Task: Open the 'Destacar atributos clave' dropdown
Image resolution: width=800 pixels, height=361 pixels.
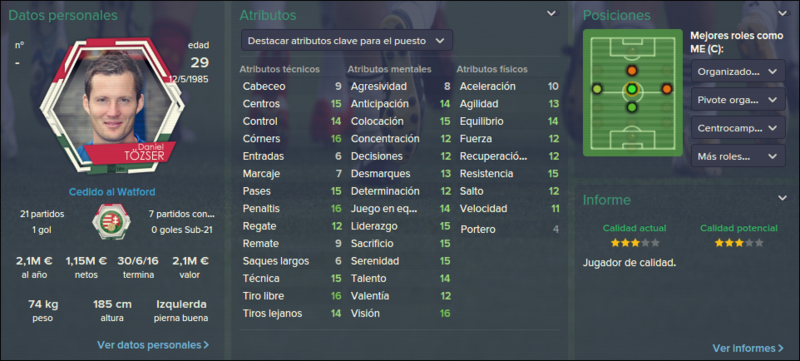Action: [346, 41]
